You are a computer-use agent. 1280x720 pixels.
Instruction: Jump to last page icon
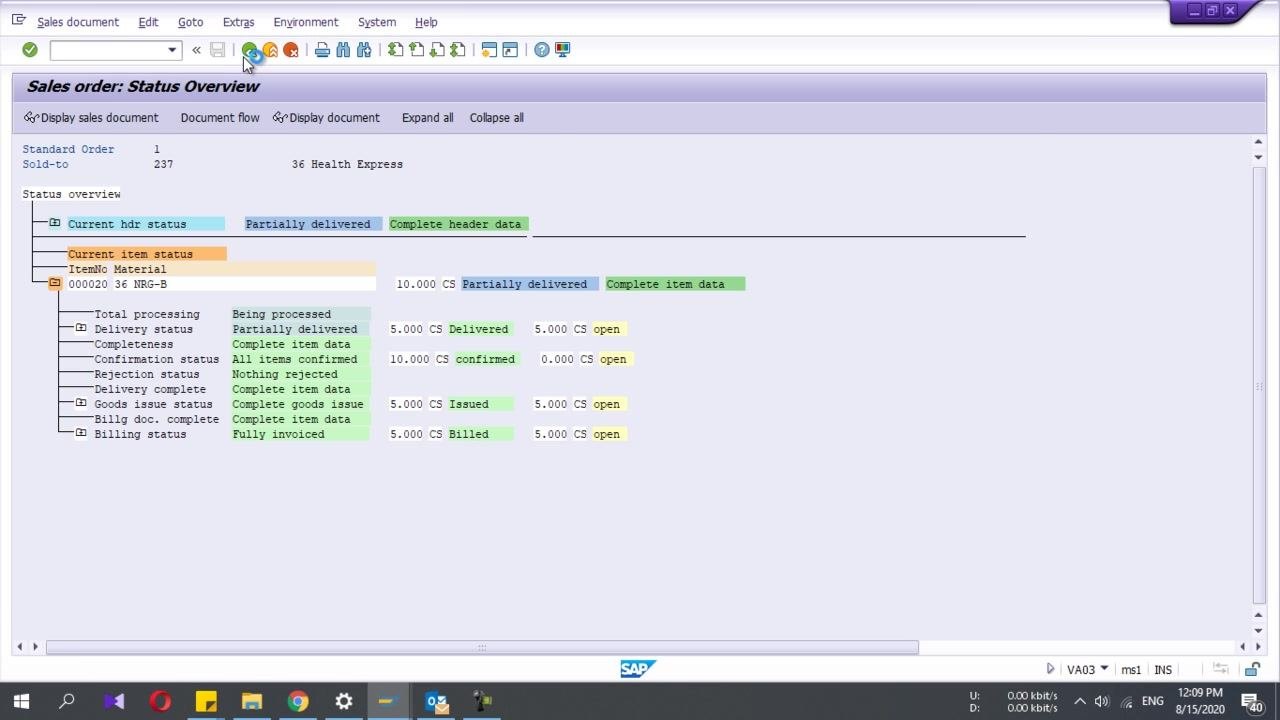pyautogui.click(x=458, y=50)
